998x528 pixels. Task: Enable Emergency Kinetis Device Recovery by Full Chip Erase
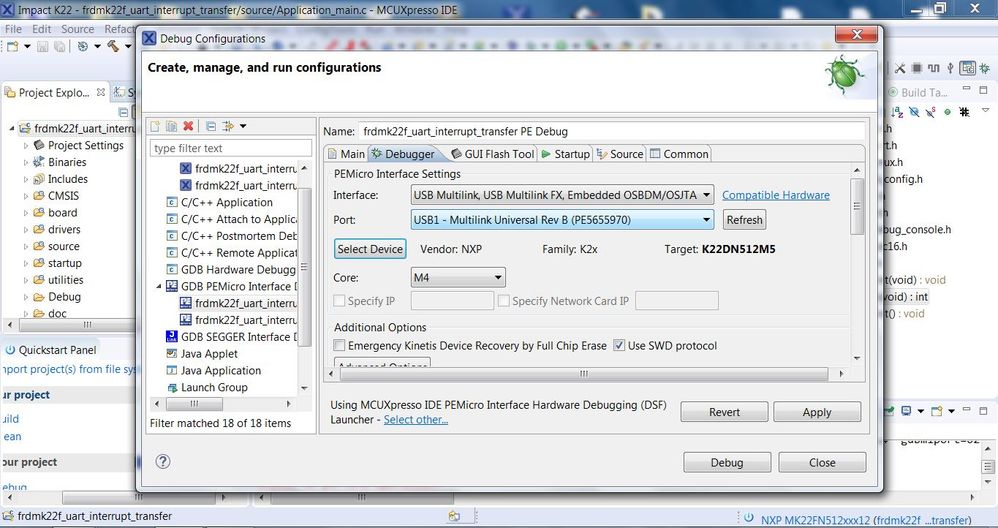[x=339, y=345]
